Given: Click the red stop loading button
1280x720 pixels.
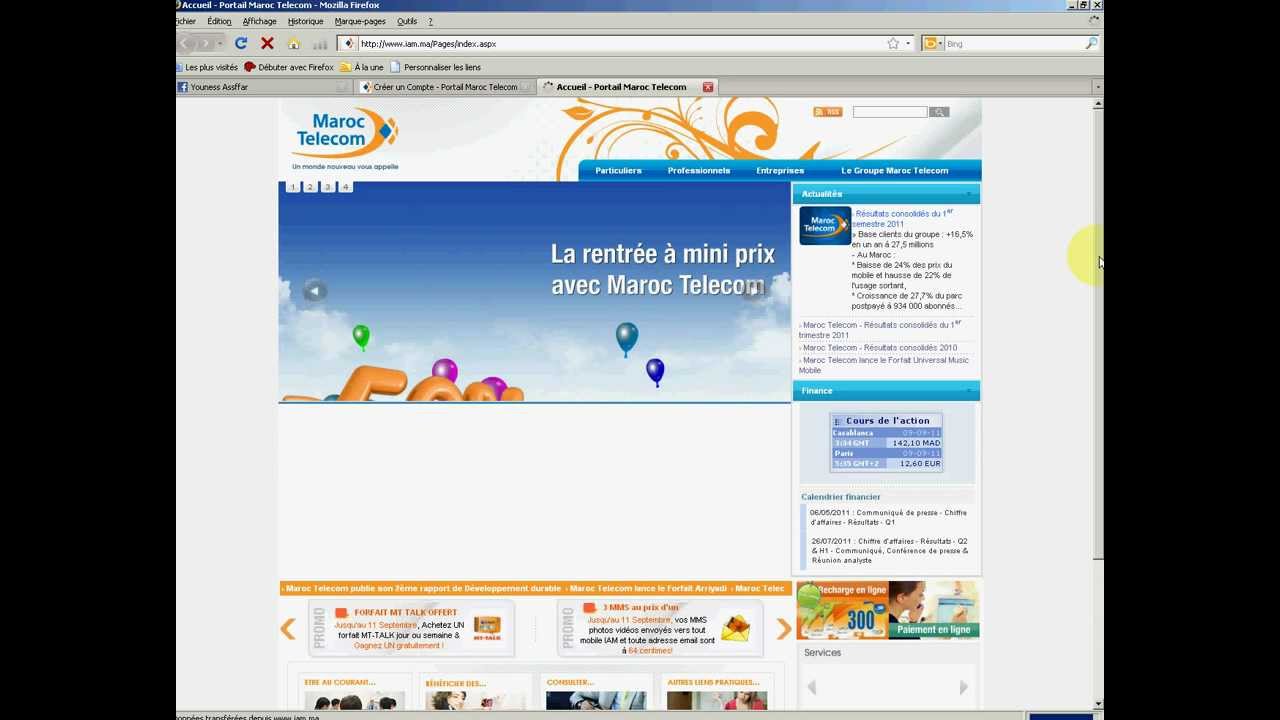Looking at the screenshot, I should pos(267,43).
